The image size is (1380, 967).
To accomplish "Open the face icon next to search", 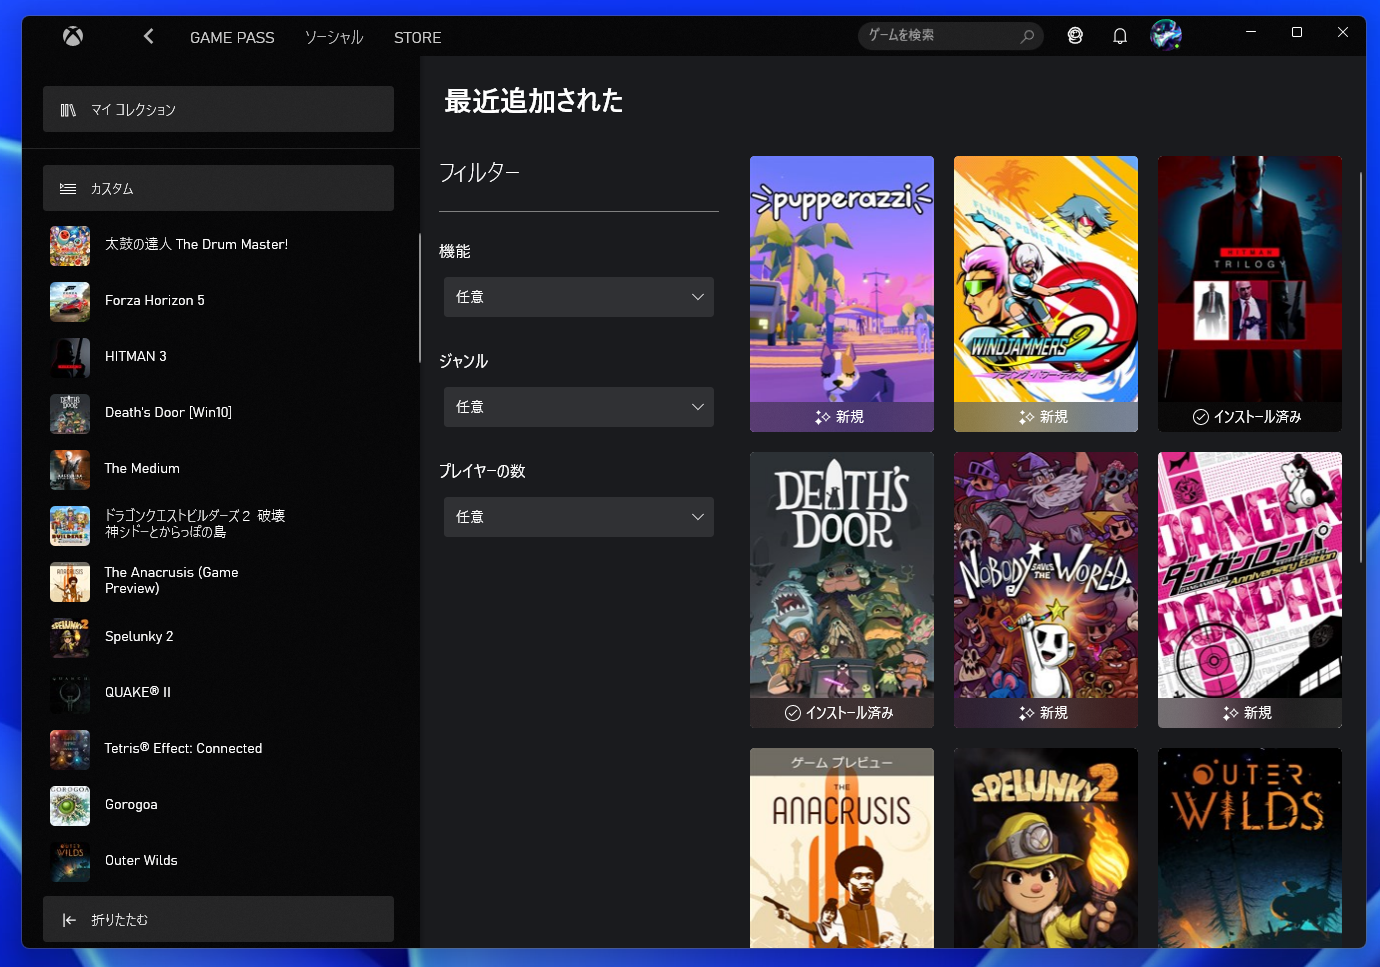I will coord(1075,36).
